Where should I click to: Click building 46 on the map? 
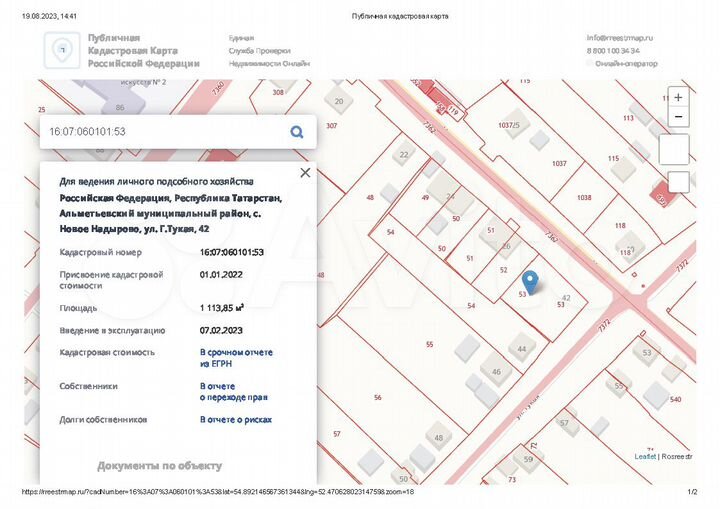[x=496, y=370]
